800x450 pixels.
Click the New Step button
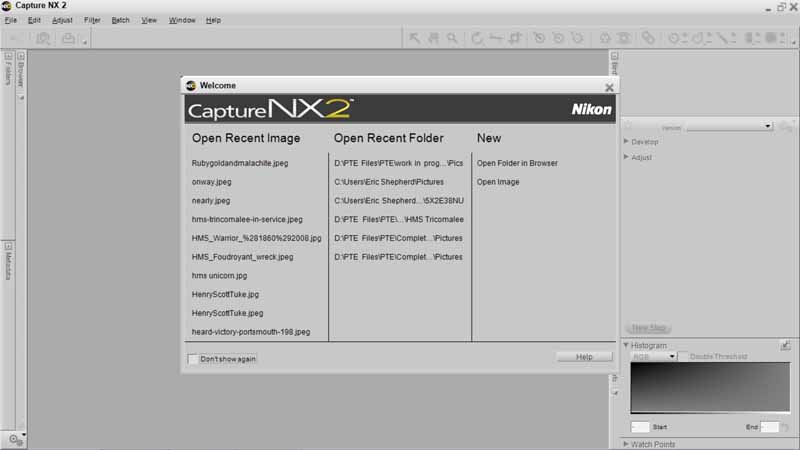click(x=648, y=328)
